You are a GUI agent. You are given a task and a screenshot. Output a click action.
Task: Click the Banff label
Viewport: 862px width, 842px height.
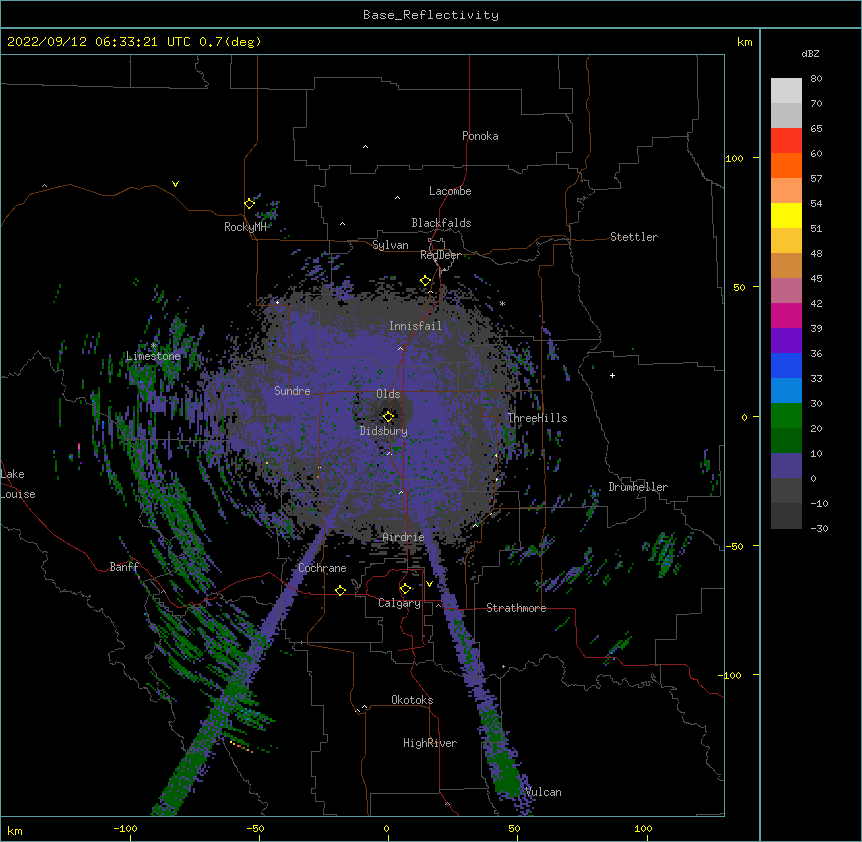point(124,567)
